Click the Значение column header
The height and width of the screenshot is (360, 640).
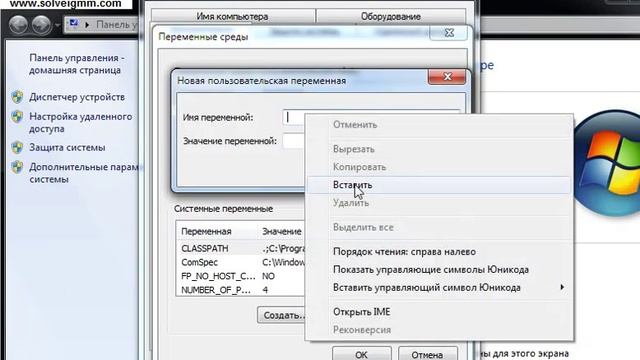[x=282, y=231]
